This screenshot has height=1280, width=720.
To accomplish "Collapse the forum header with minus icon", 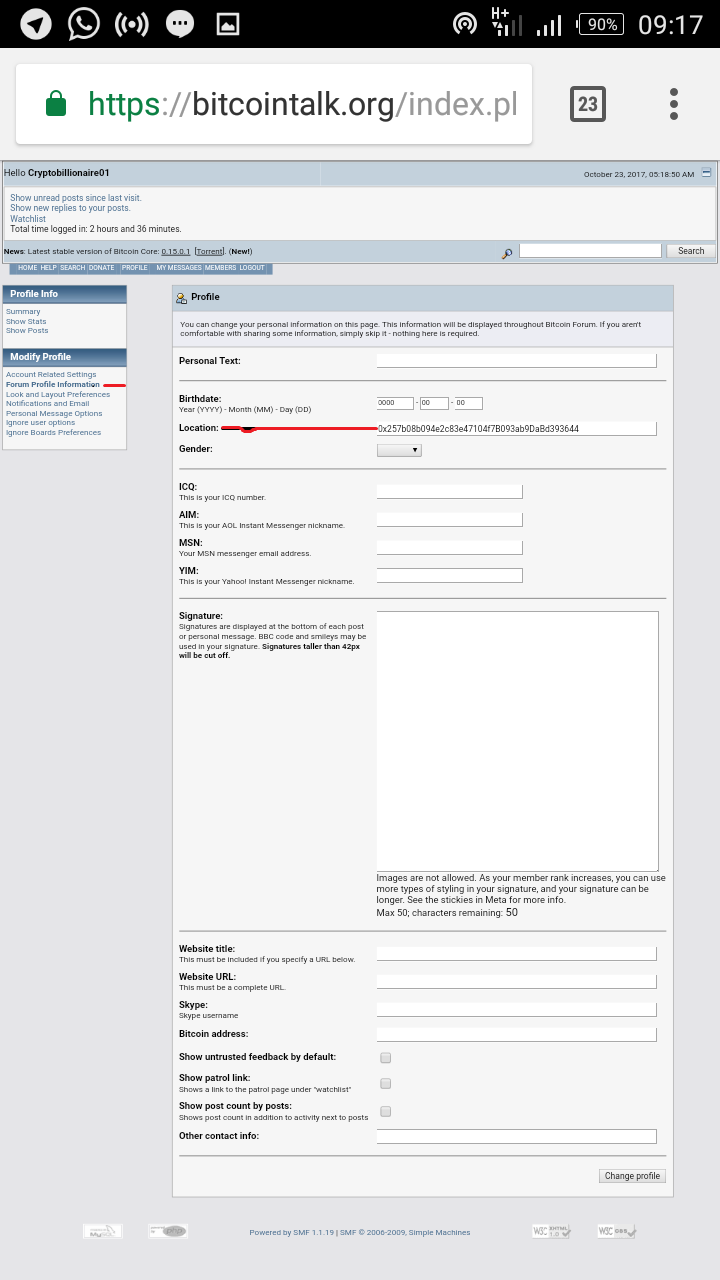I will [707, 173].
